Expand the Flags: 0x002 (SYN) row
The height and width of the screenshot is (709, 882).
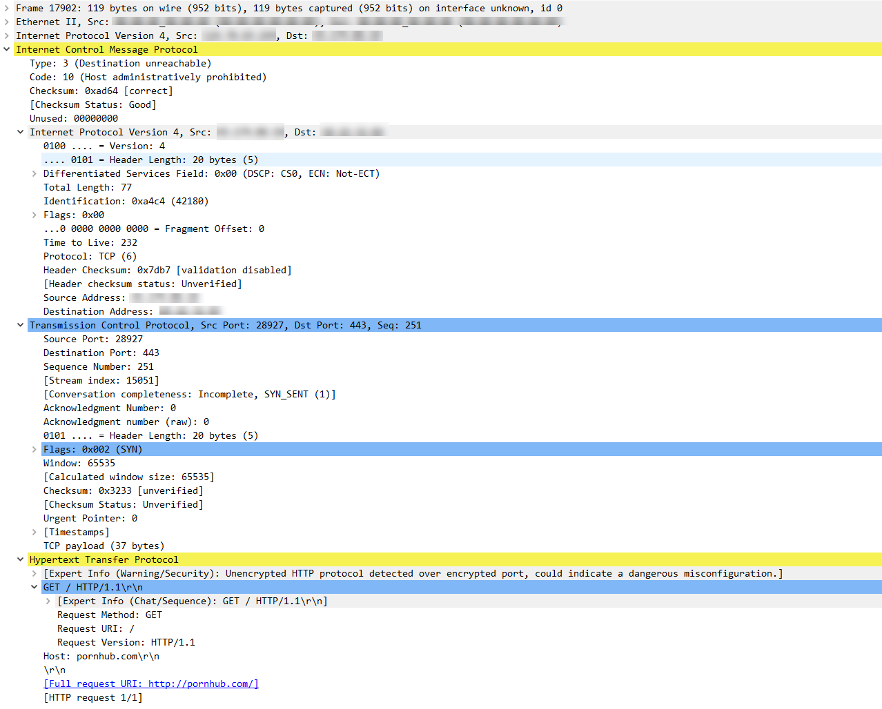pos(34,450)
